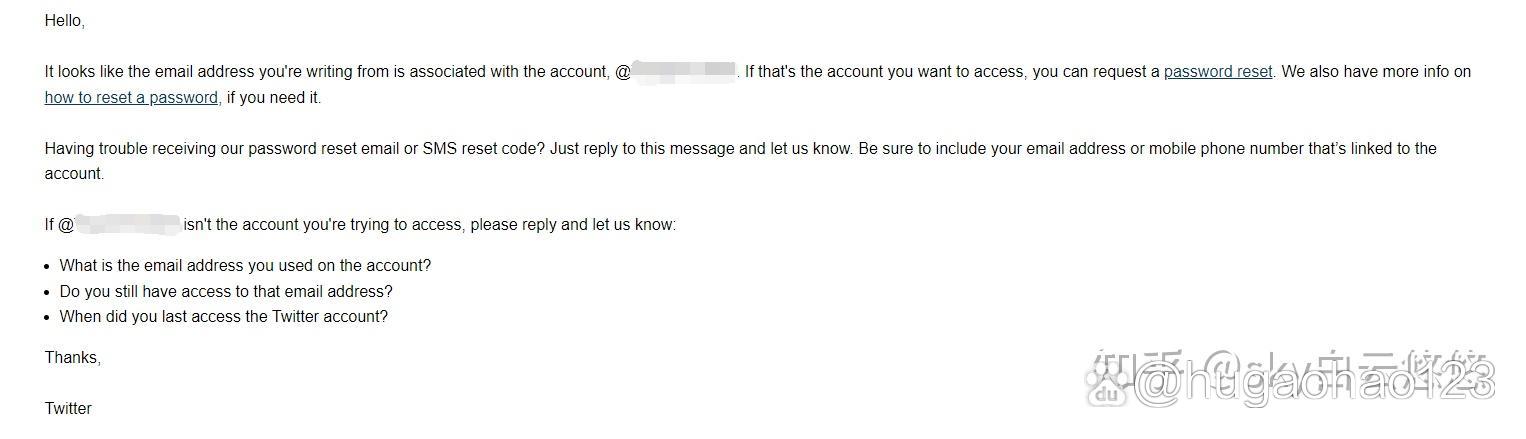Select the bullet about email address used
The width and height of the screenshot is (1526, 439).
tap(245, 266)
